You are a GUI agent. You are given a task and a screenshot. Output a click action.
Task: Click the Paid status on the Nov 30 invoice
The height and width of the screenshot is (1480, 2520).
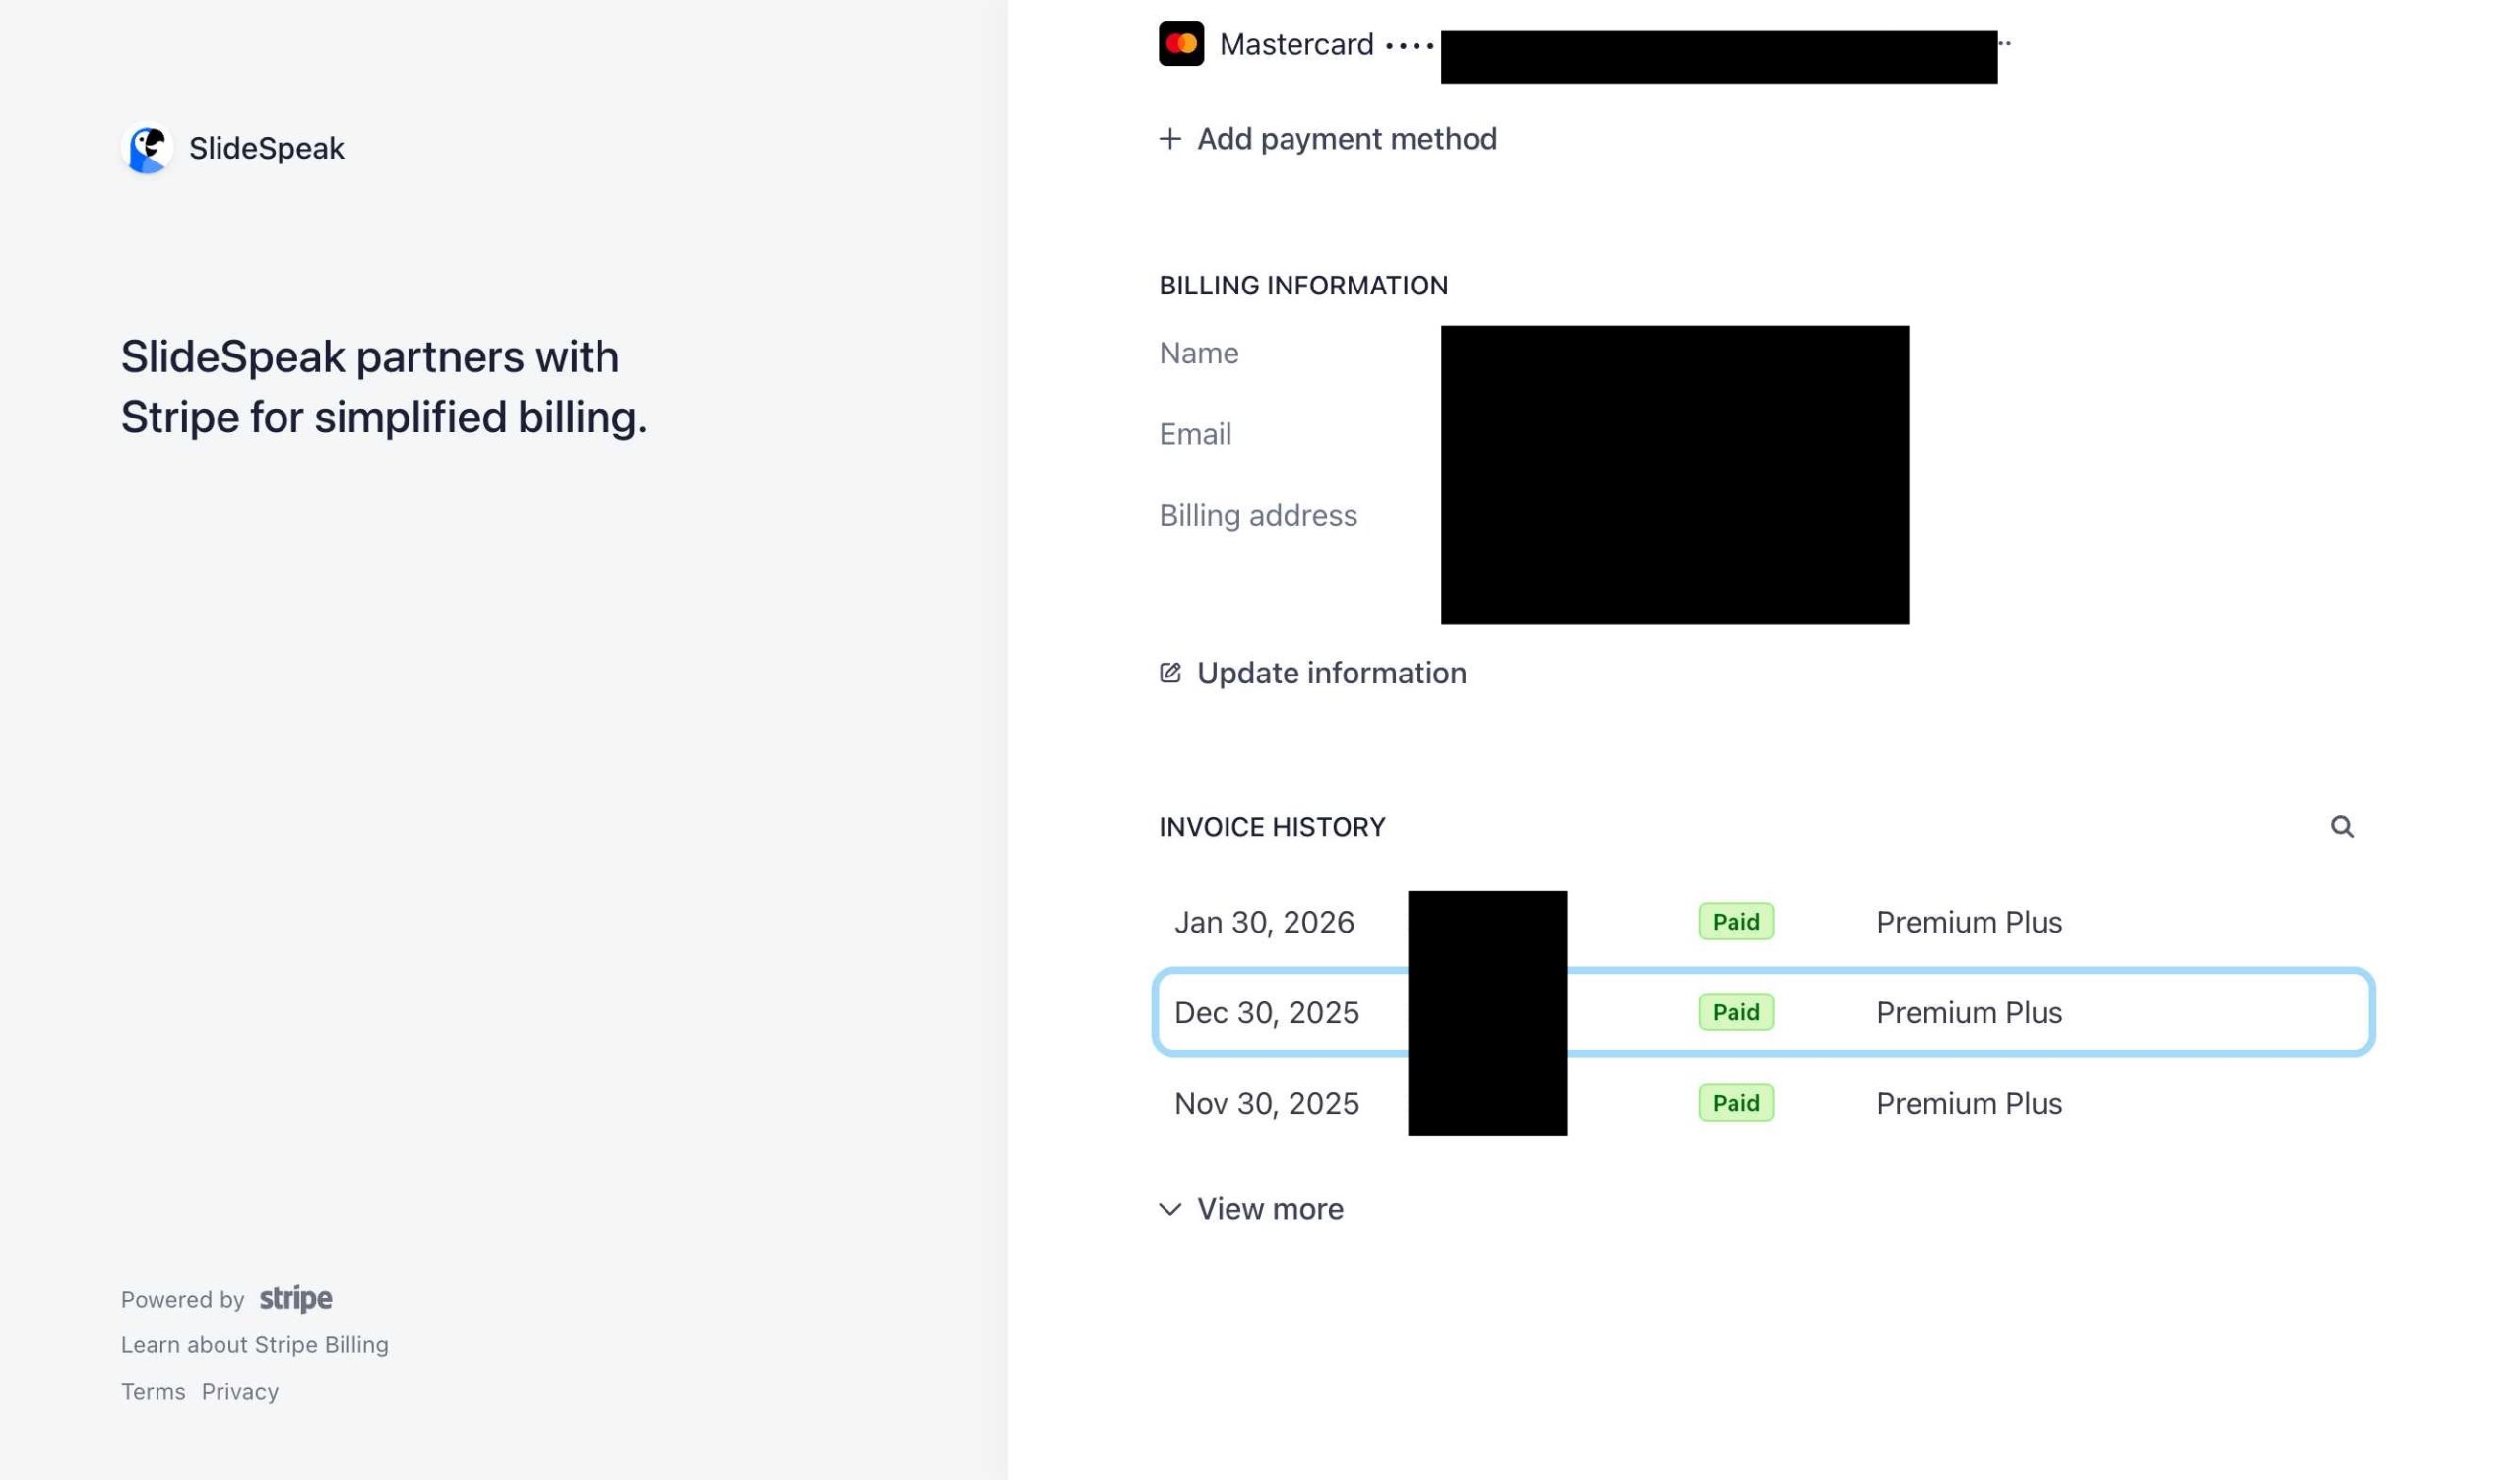(1735, 1102)
